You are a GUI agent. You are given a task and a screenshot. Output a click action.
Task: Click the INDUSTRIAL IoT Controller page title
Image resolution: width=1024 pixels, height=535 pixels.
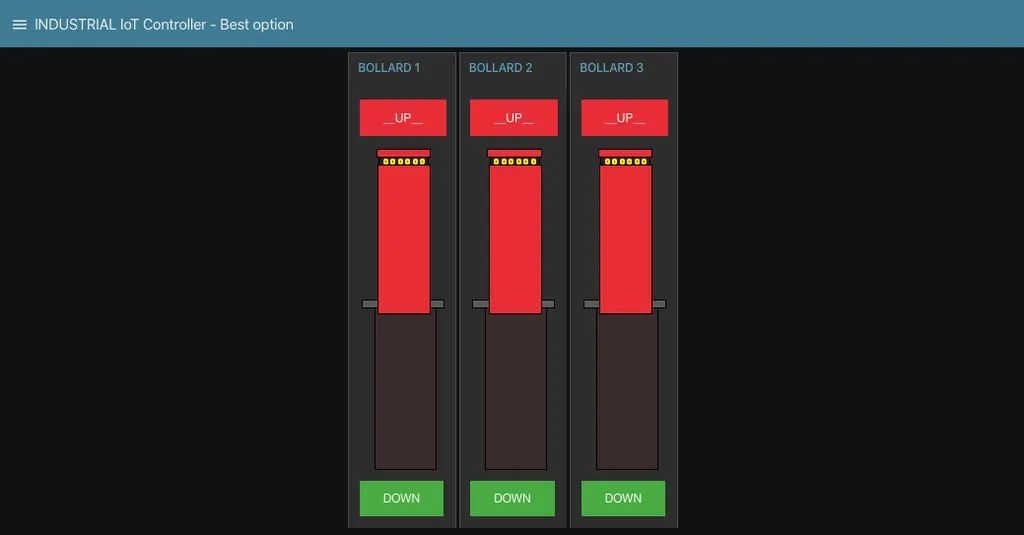[164, 24]
